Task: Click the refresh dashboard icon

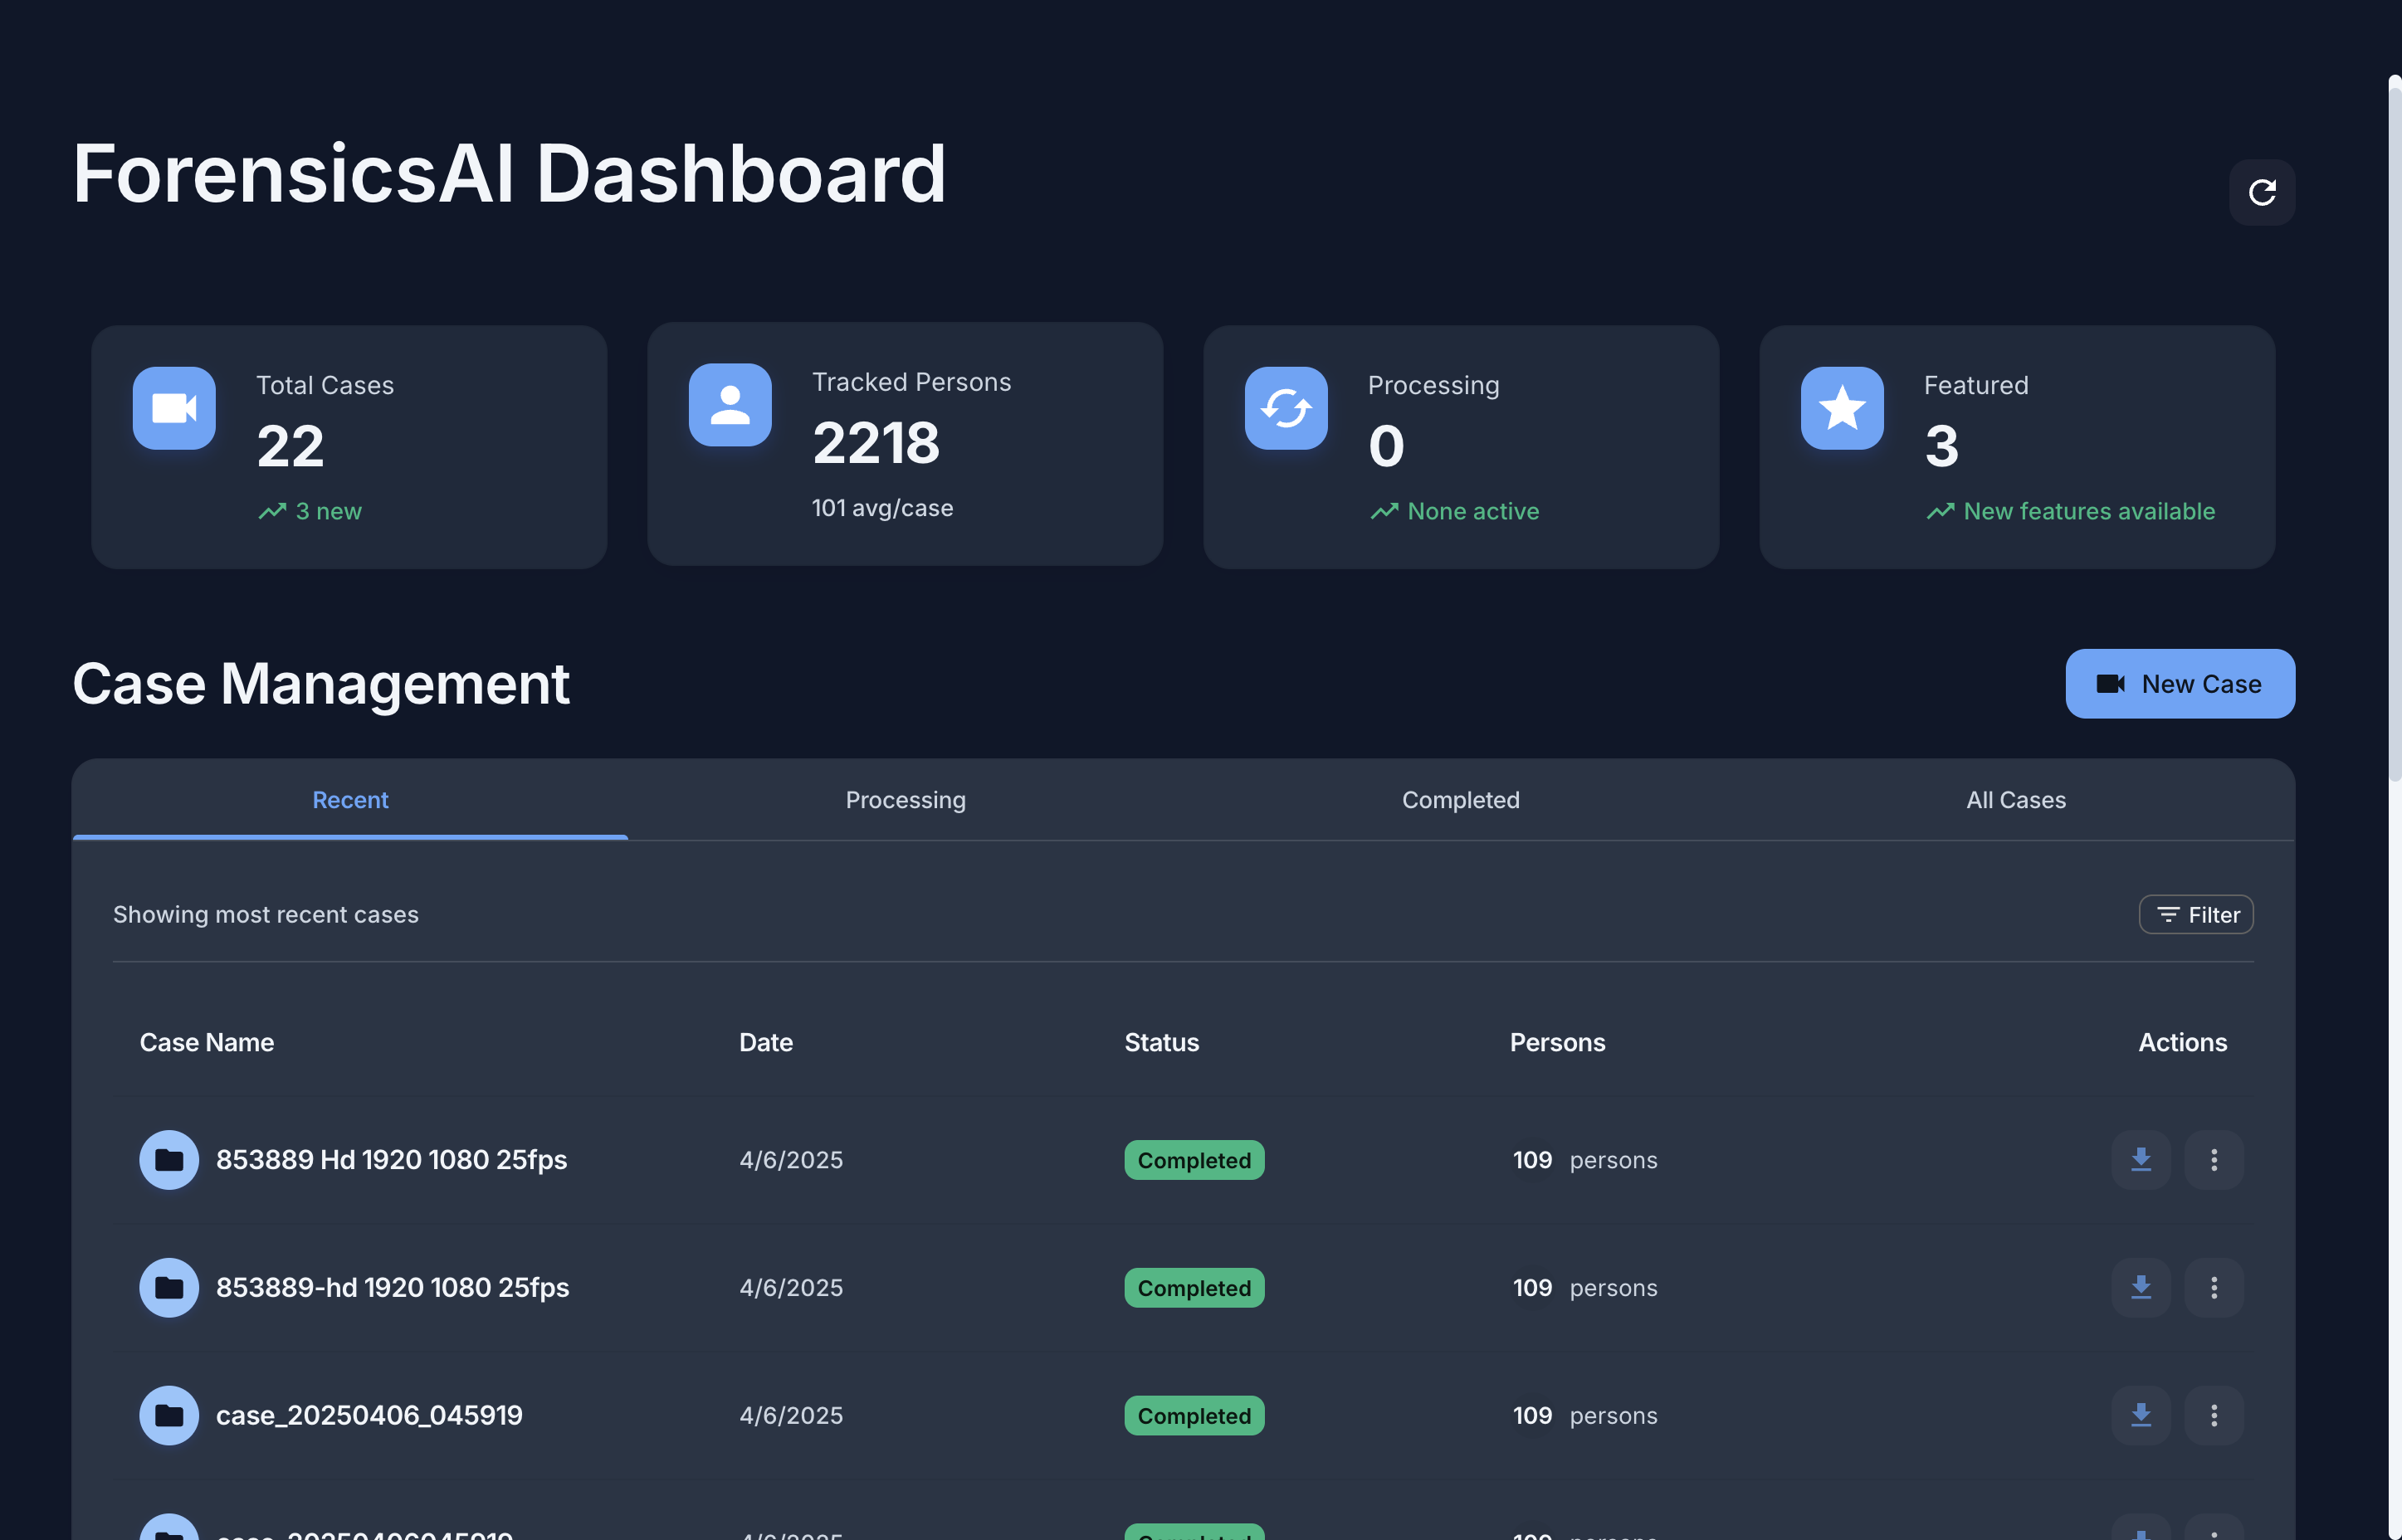Action: tap(2261, 192)
